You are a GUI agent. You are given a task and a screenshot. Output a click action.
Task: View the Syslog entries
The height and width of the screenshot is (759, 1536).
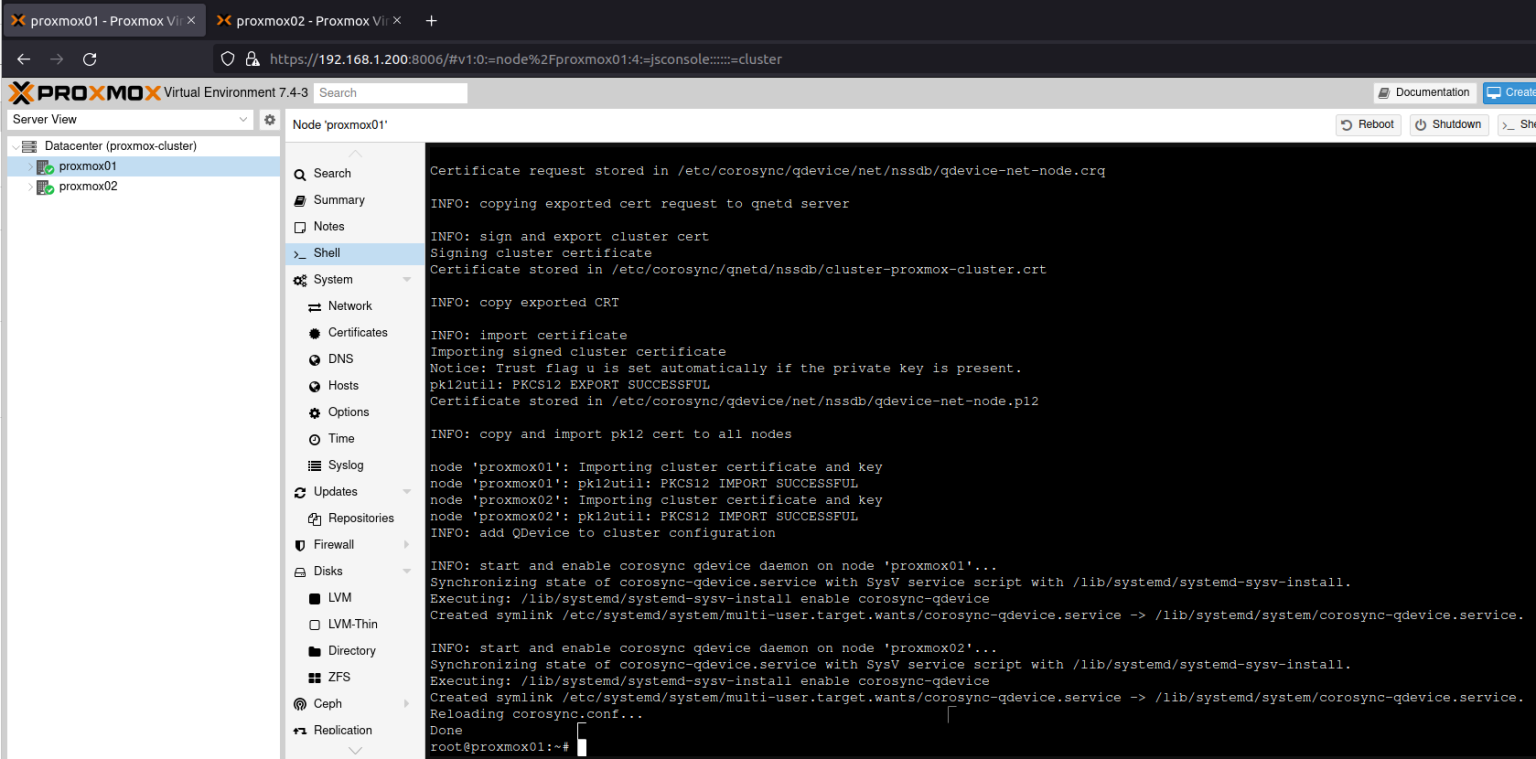(345, 464)
